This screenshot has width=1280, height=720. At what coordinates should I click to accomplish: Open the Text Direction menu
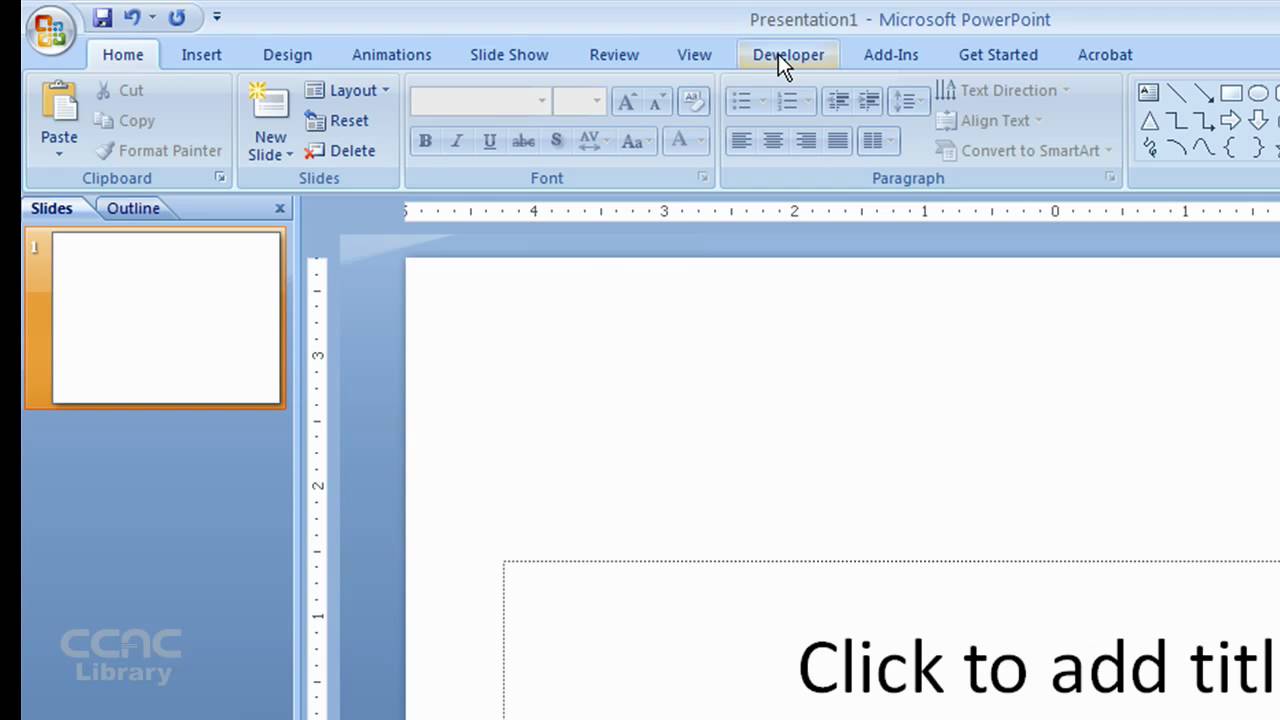click(x=1003, y=90)
